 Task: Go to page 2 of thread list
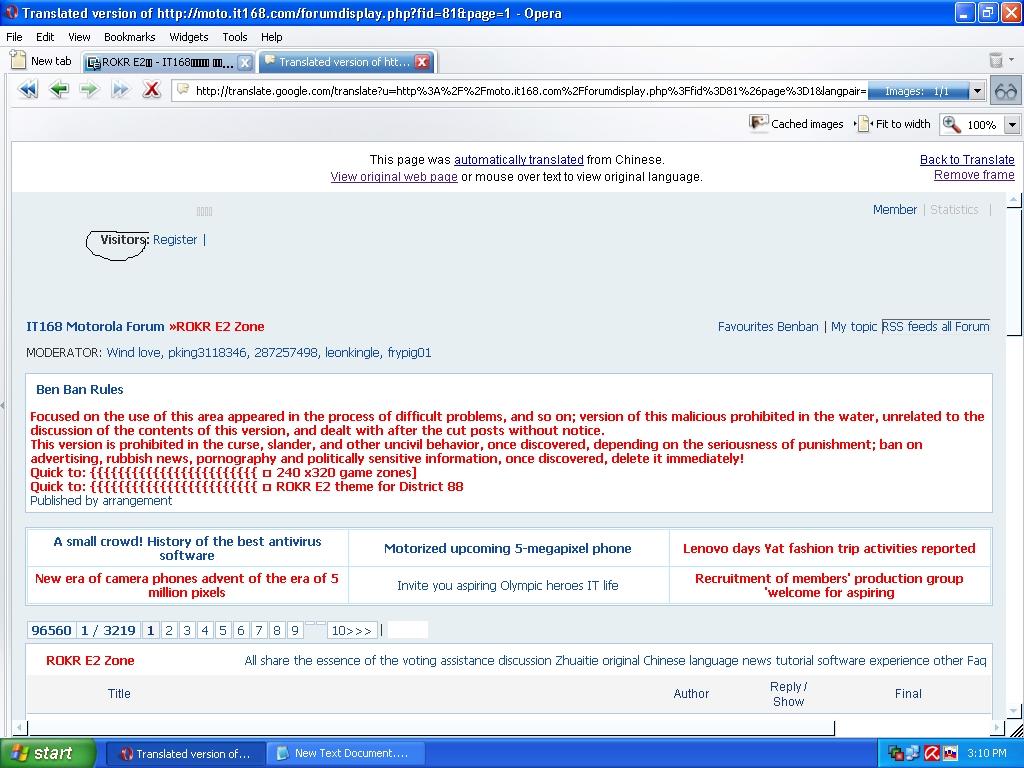(169, 630)
